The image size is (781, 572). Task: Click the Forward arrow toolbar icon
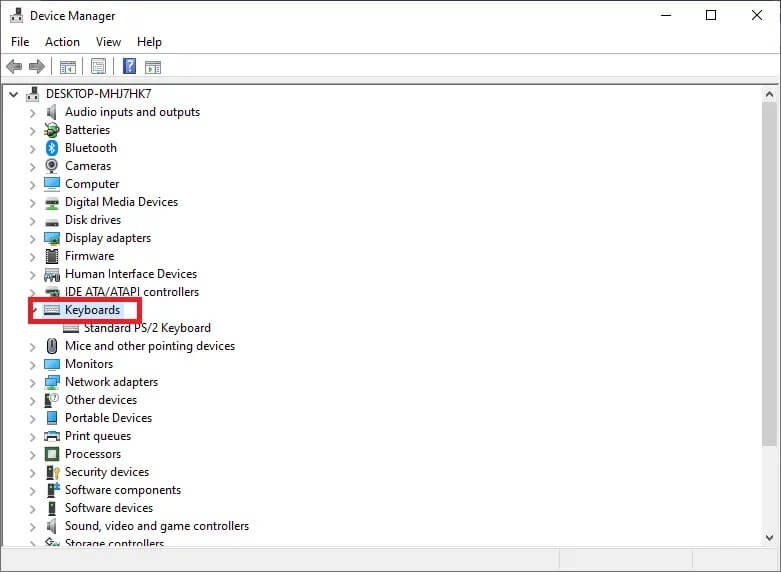pyautogui.click(x=37, y=66)
